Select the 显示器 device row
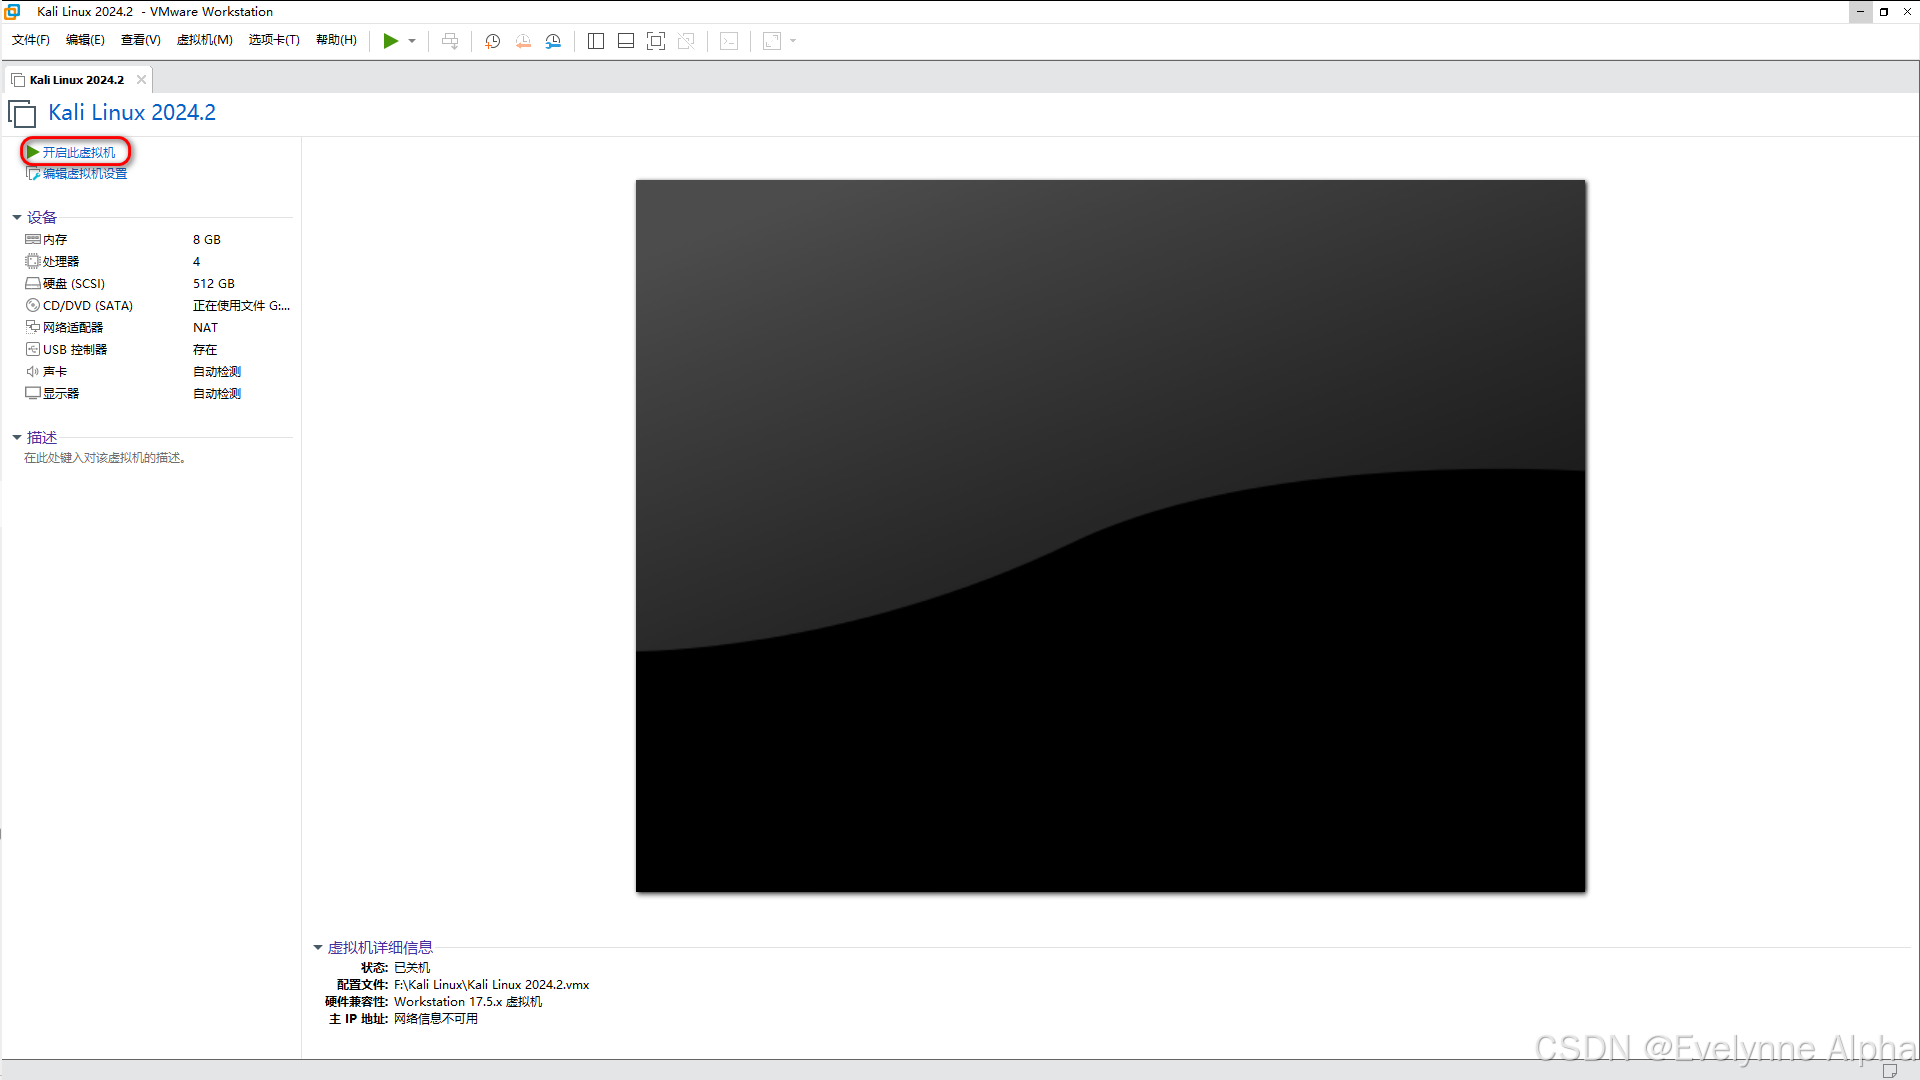Image resolution: width=1920 pixels, height=1080 pixels. (157, 394)
